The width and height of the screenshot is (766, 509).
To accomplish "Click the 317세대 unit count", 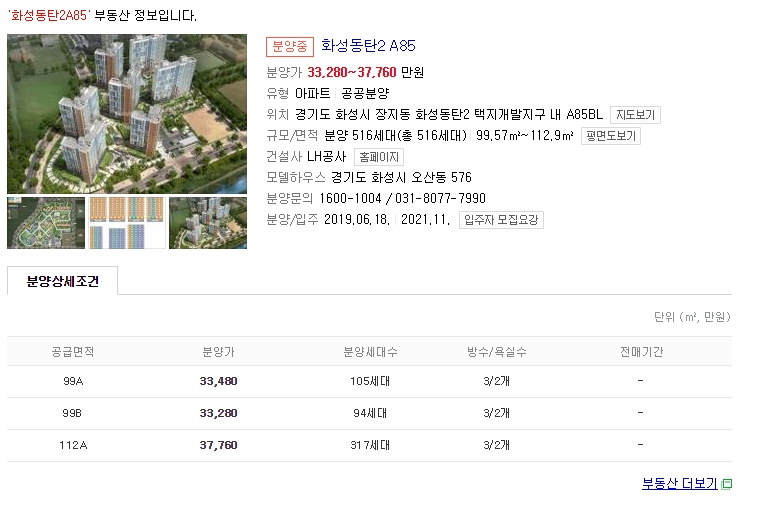I will [x=370, y=445].
